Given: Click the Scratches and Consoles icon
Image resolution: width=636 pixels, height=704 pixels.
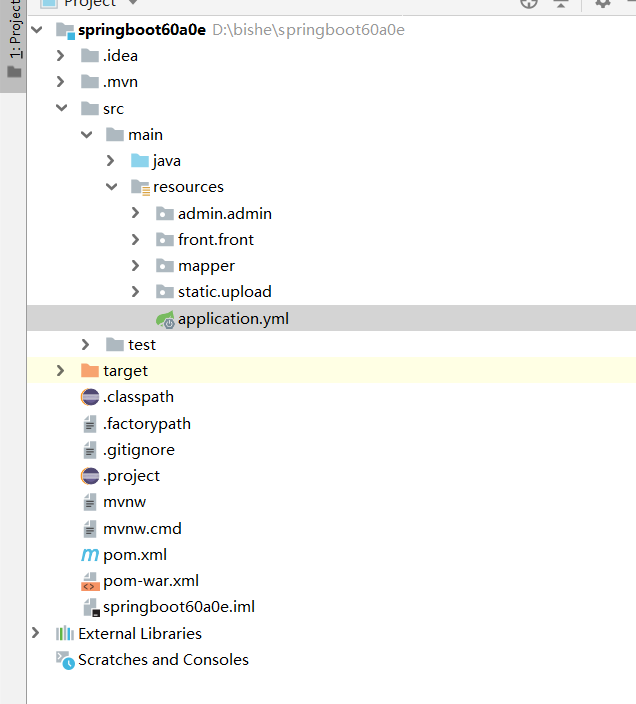Looking at the screenshot, I should pos(65,660).
